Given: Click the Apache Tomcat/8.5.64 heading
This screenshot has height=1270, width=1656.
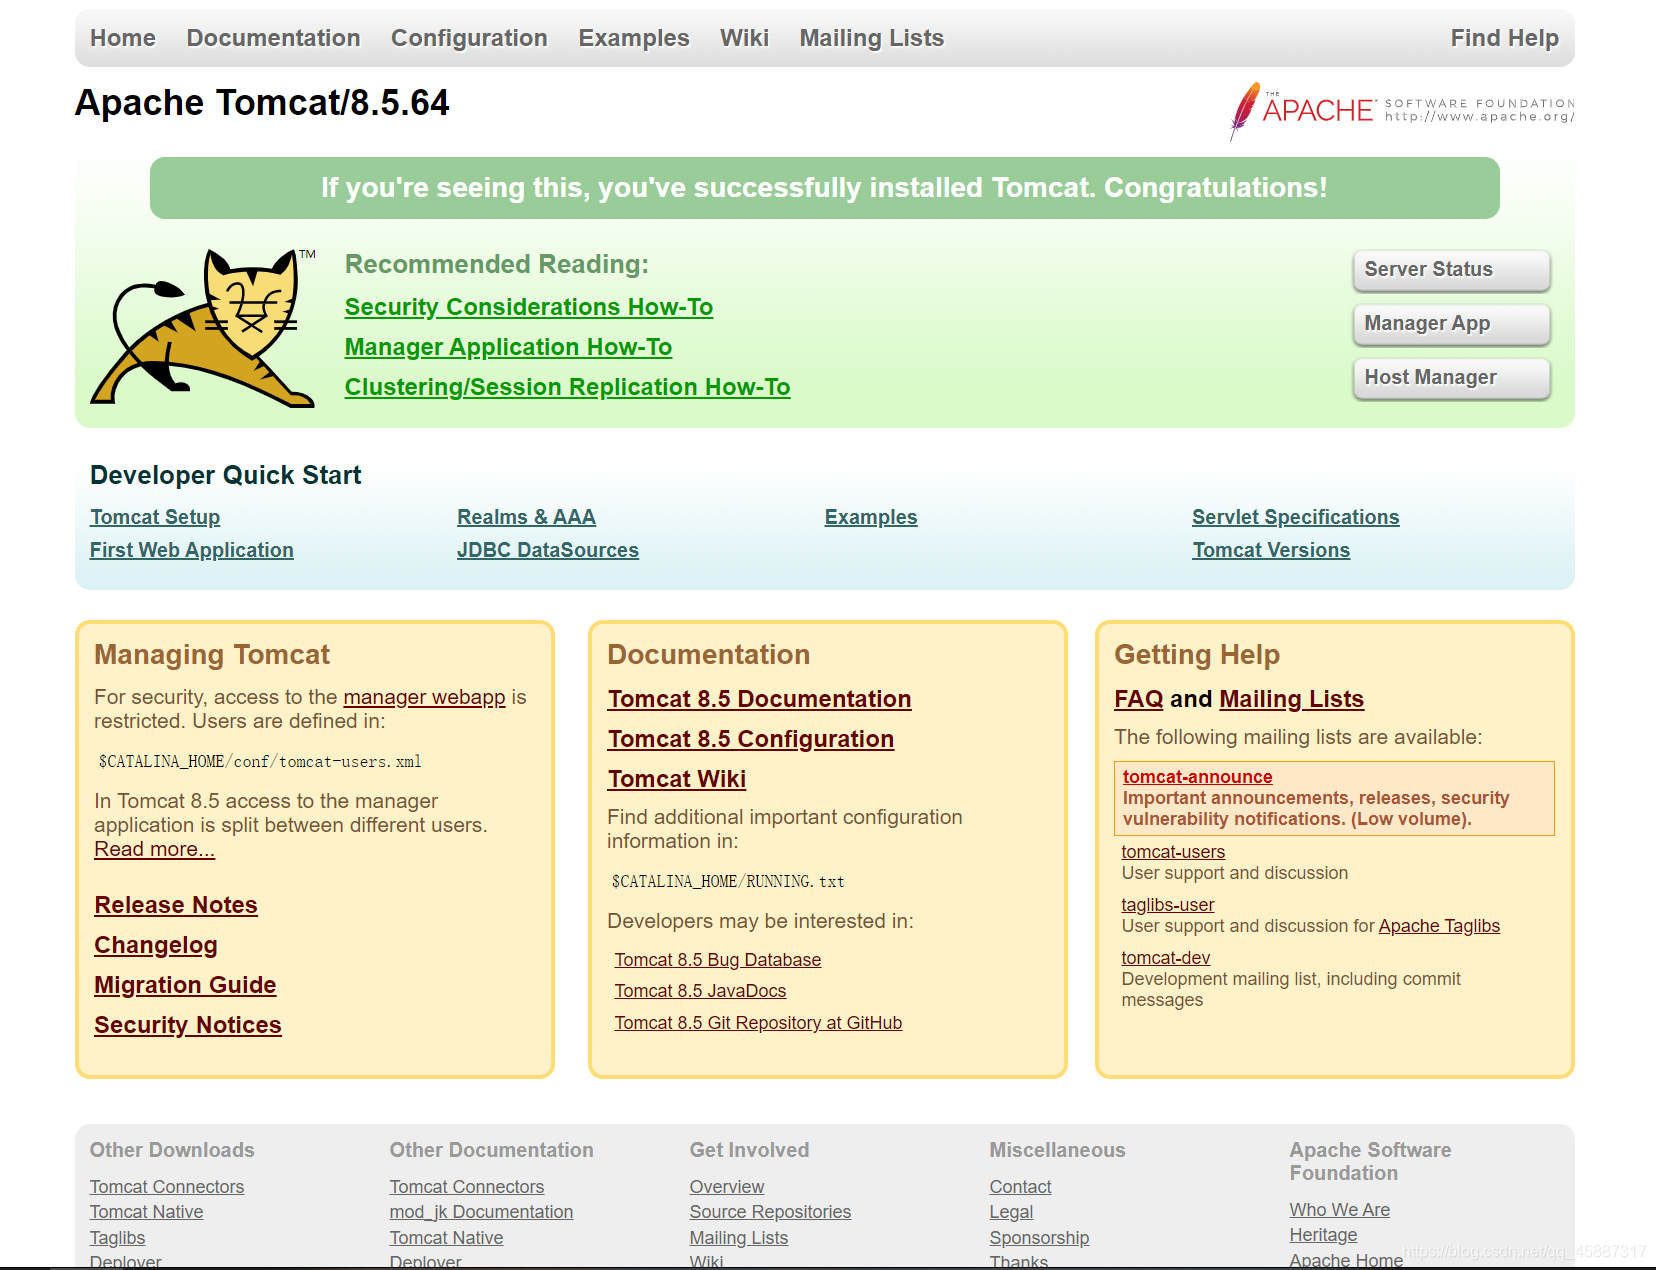Looking at the screenshot, I should pyautogui.click(x=262, y=103).
